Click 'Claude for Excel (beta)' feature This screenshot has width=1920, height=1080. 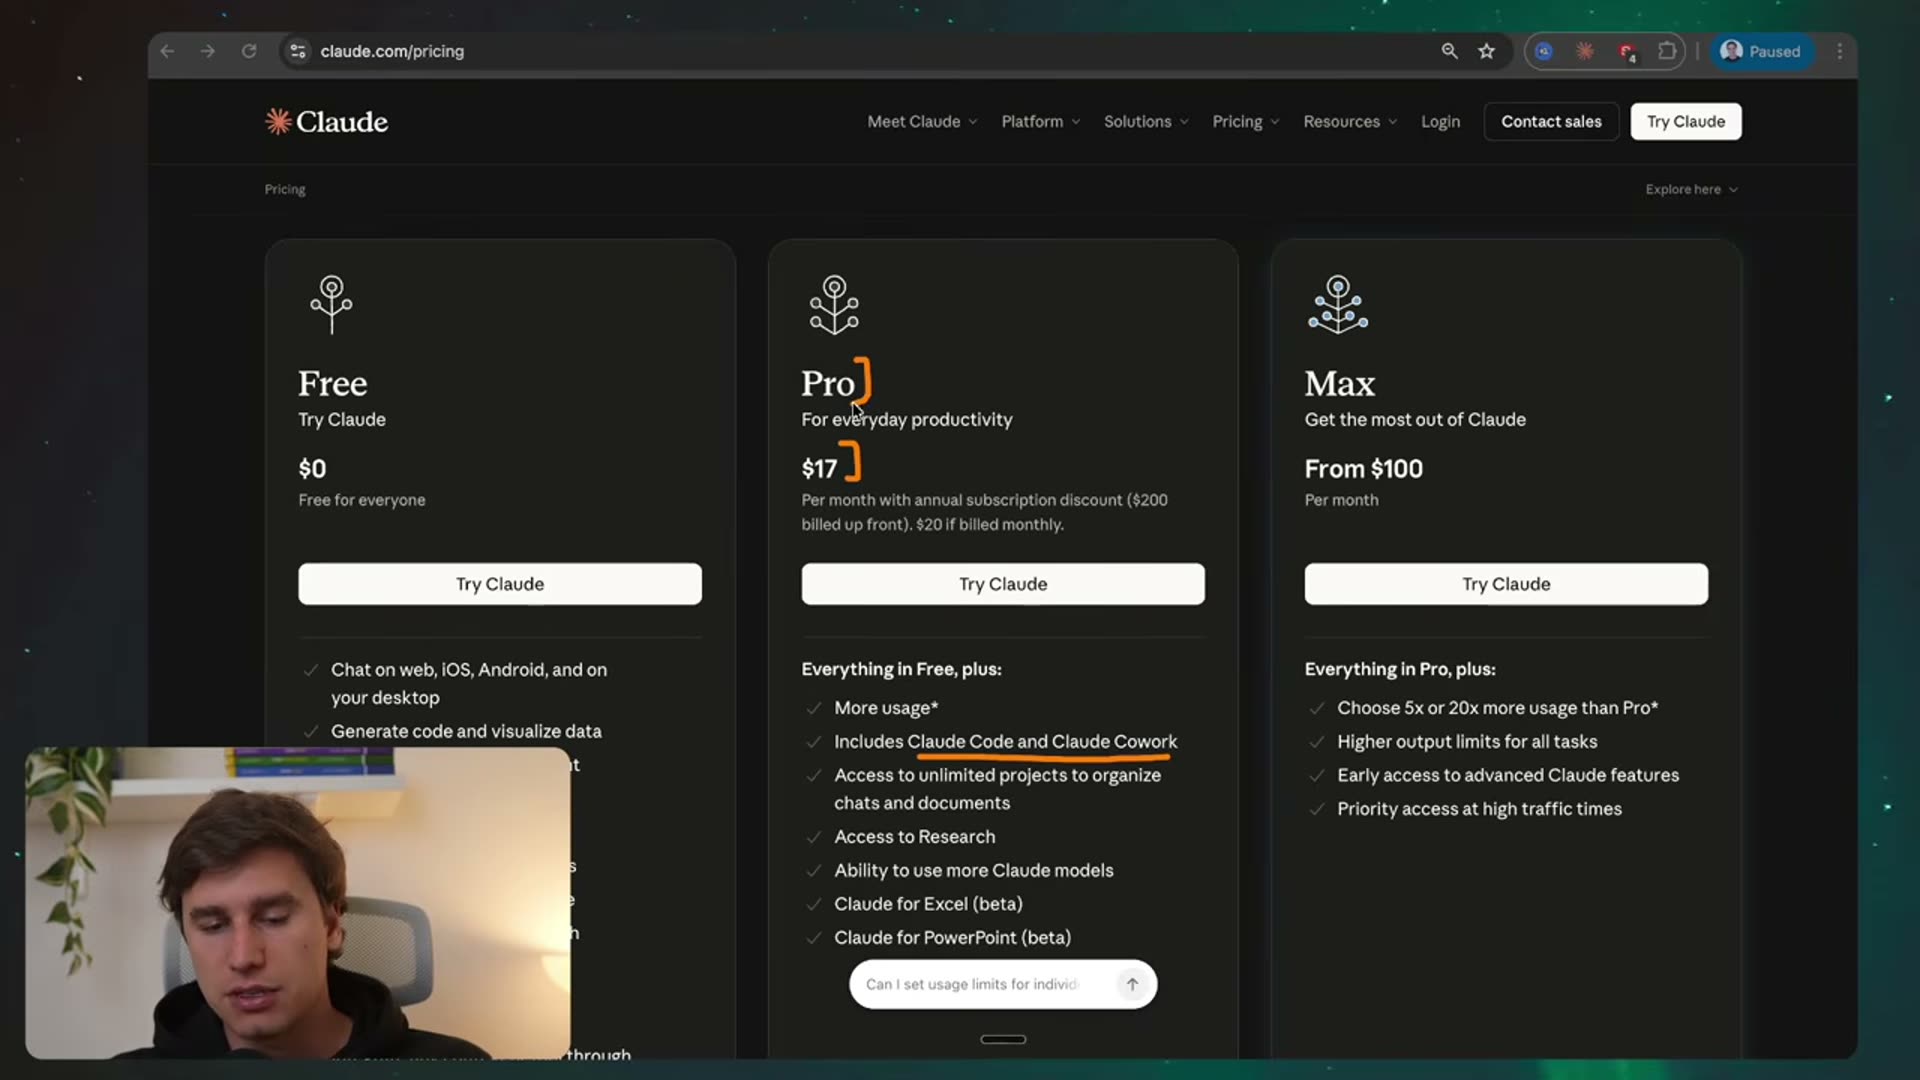pos(928,903)
